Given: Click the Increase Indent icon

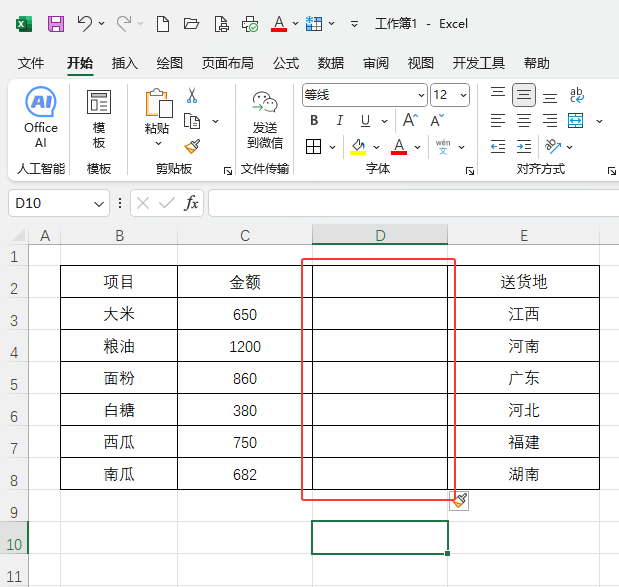Looking at the screenshot, I should pos(524,147).
